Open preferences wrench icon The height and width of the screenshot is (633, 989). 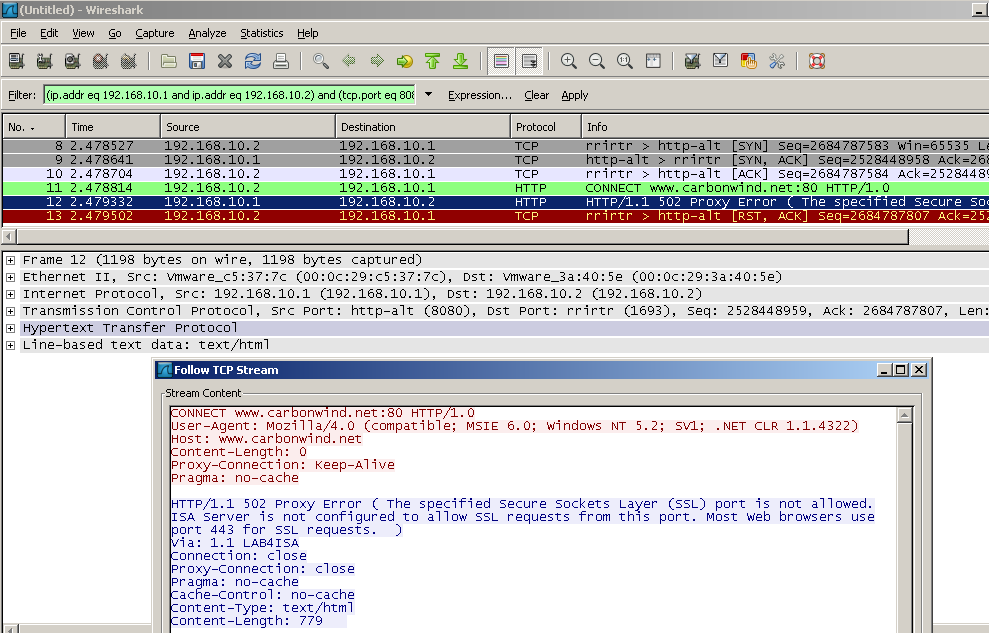[x=776, y=61]
